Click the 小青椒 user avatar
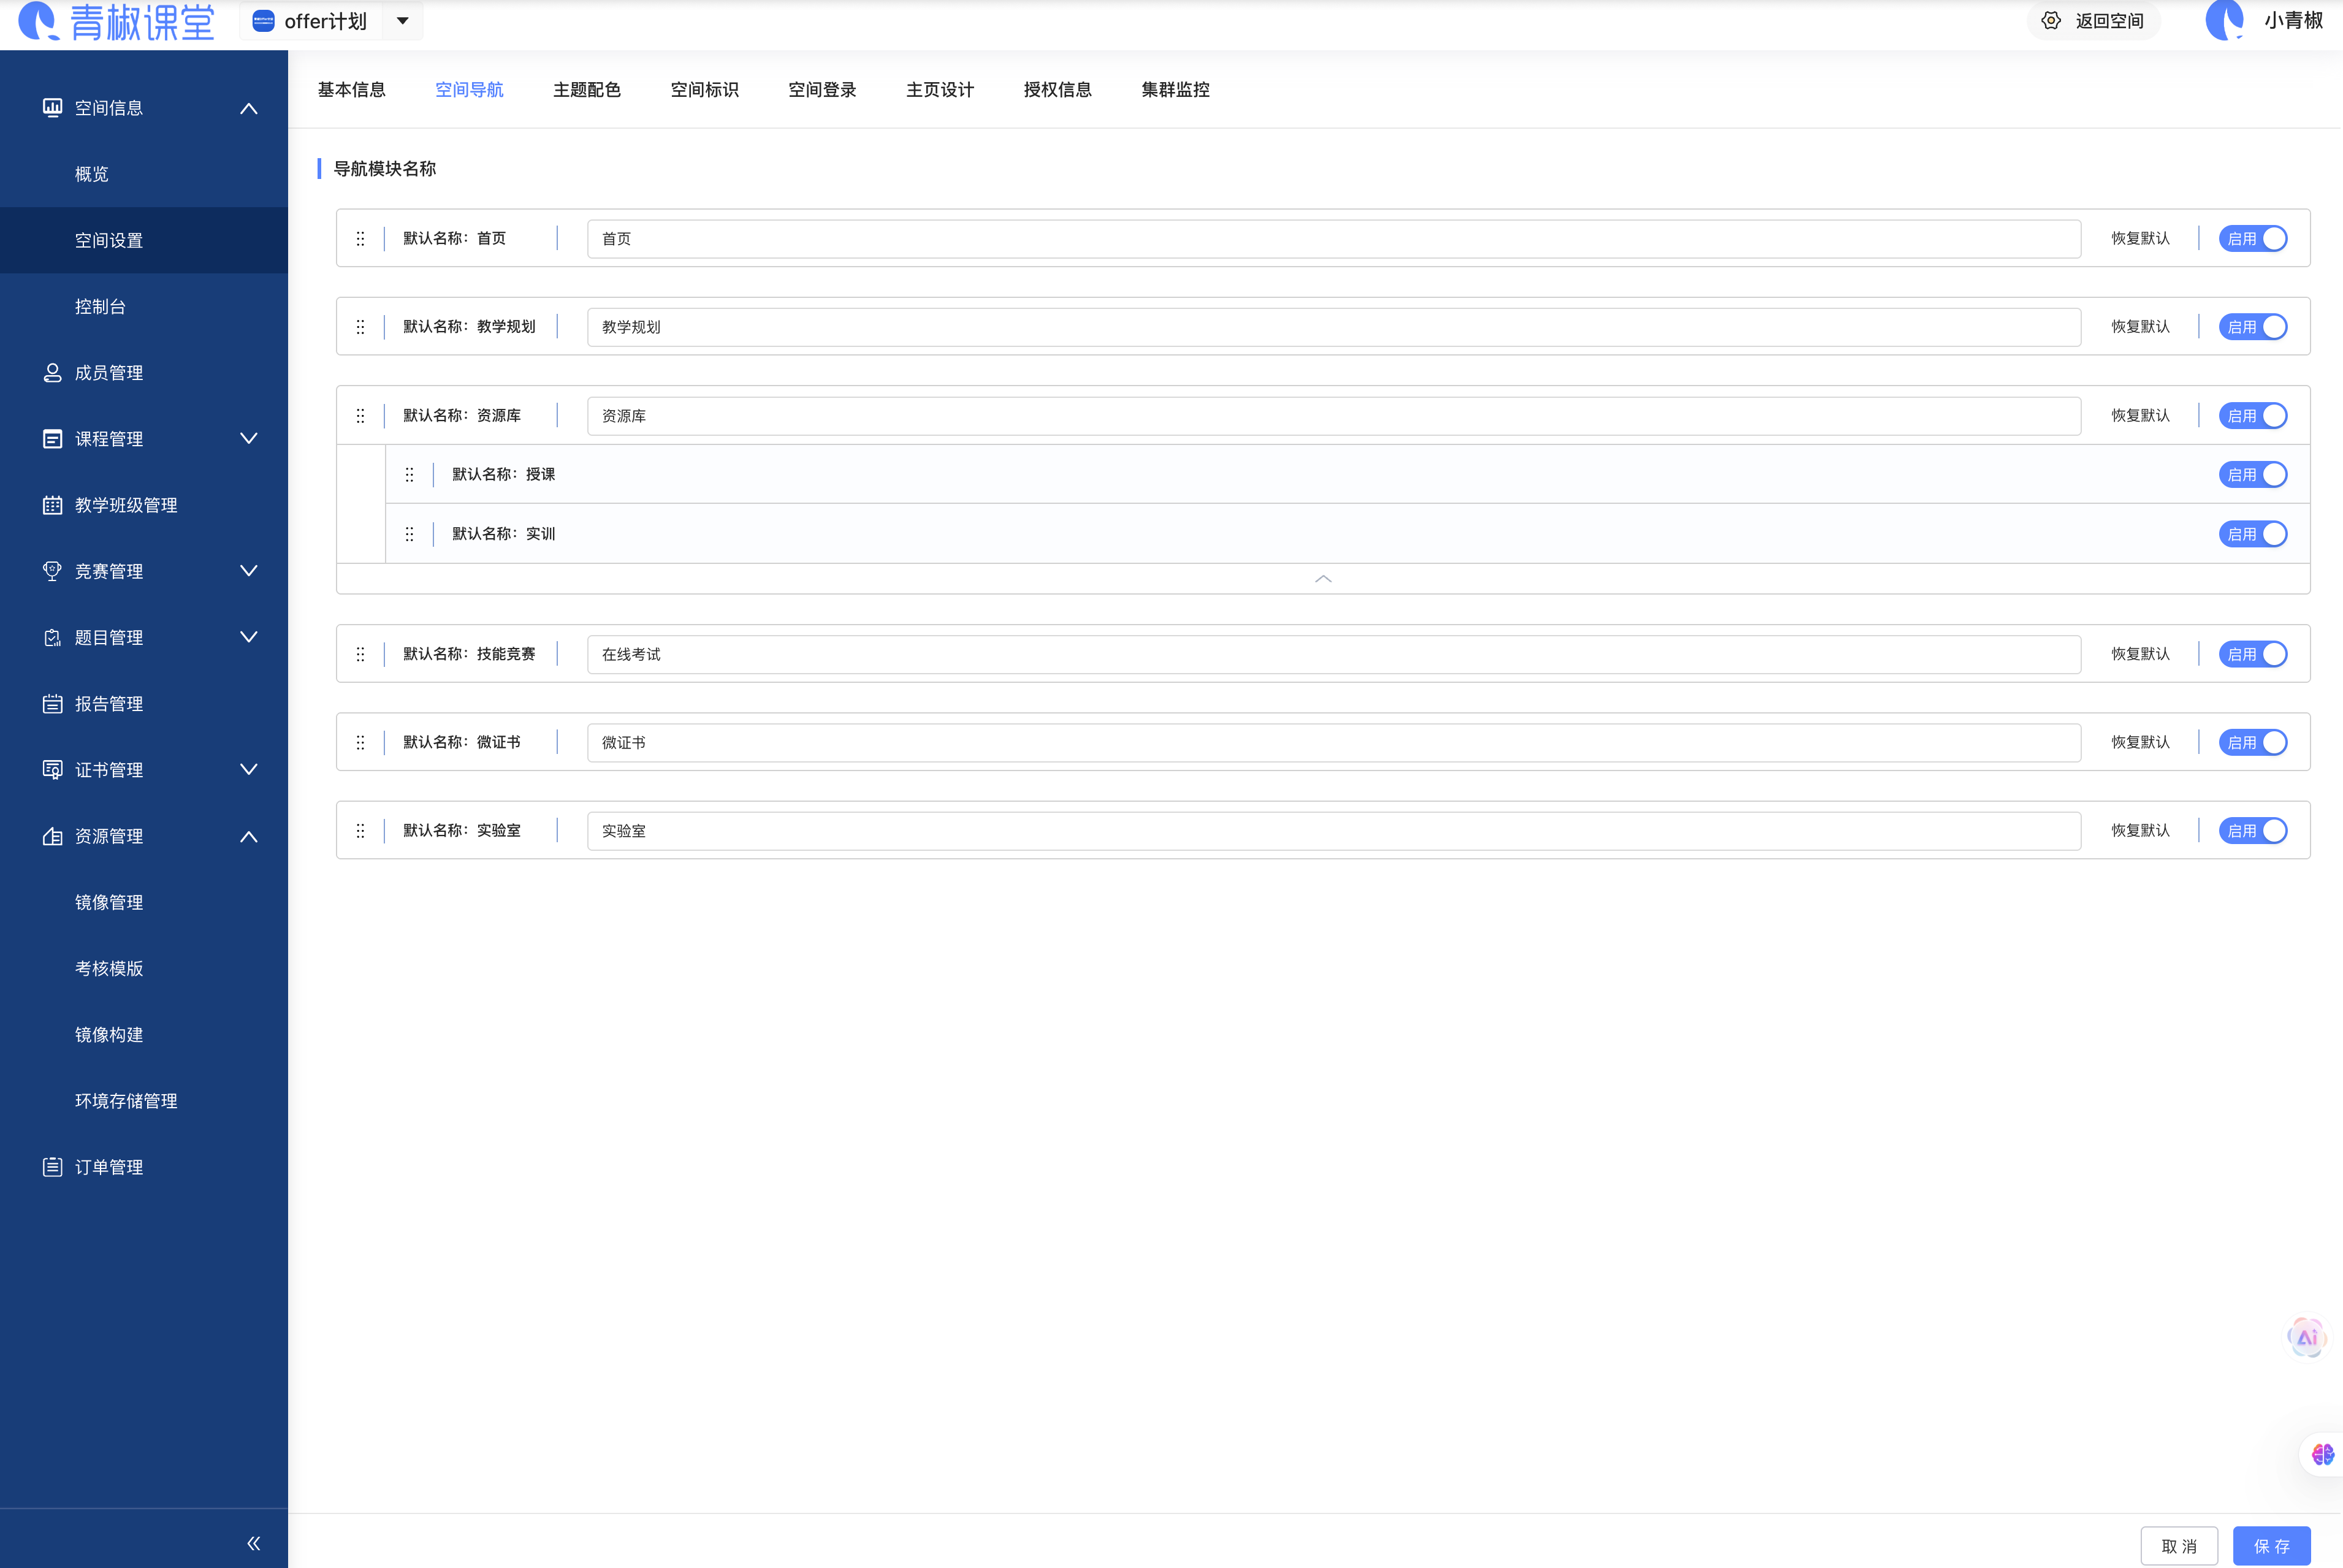Image resolution: width=2343 pixels, height=1568 pixels. (x=2224, y=21)
